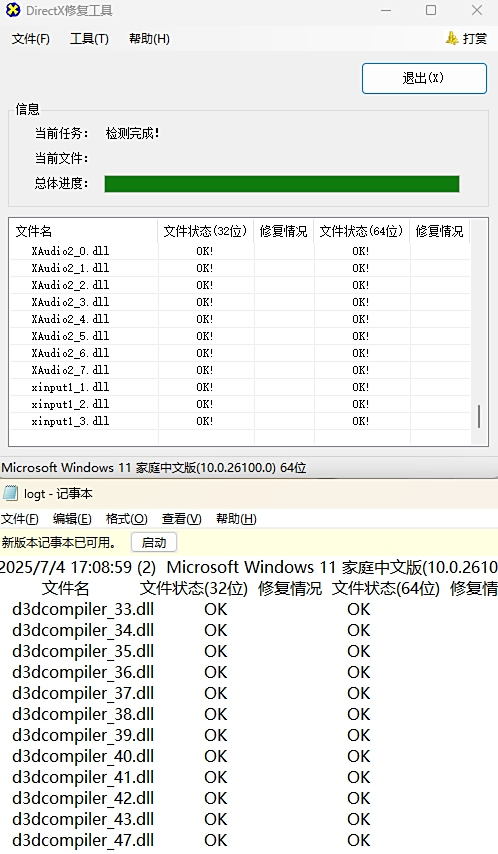The image size is (498, 854).
Task: Select the xinput1_3.dll row
Action: (240, 421)
